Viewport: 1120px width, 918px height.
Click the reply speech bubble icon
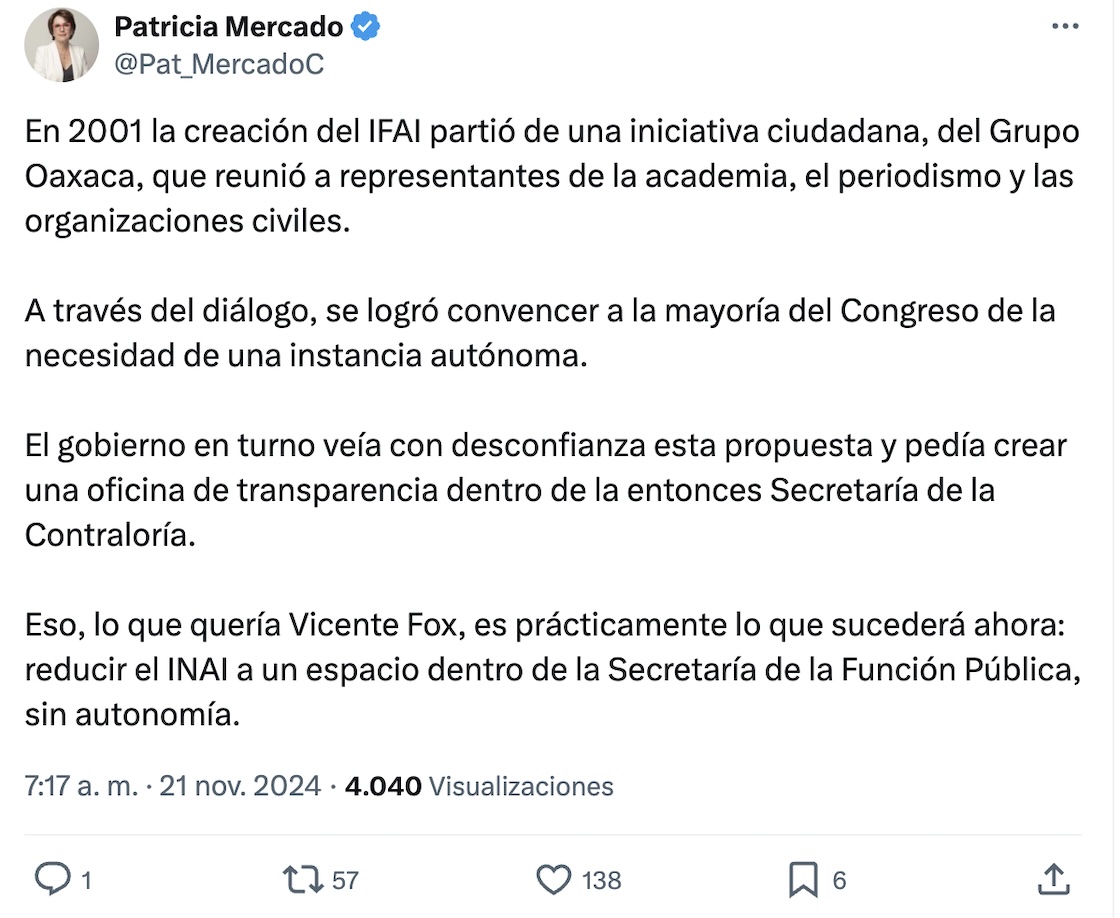[x=51, y=879]
